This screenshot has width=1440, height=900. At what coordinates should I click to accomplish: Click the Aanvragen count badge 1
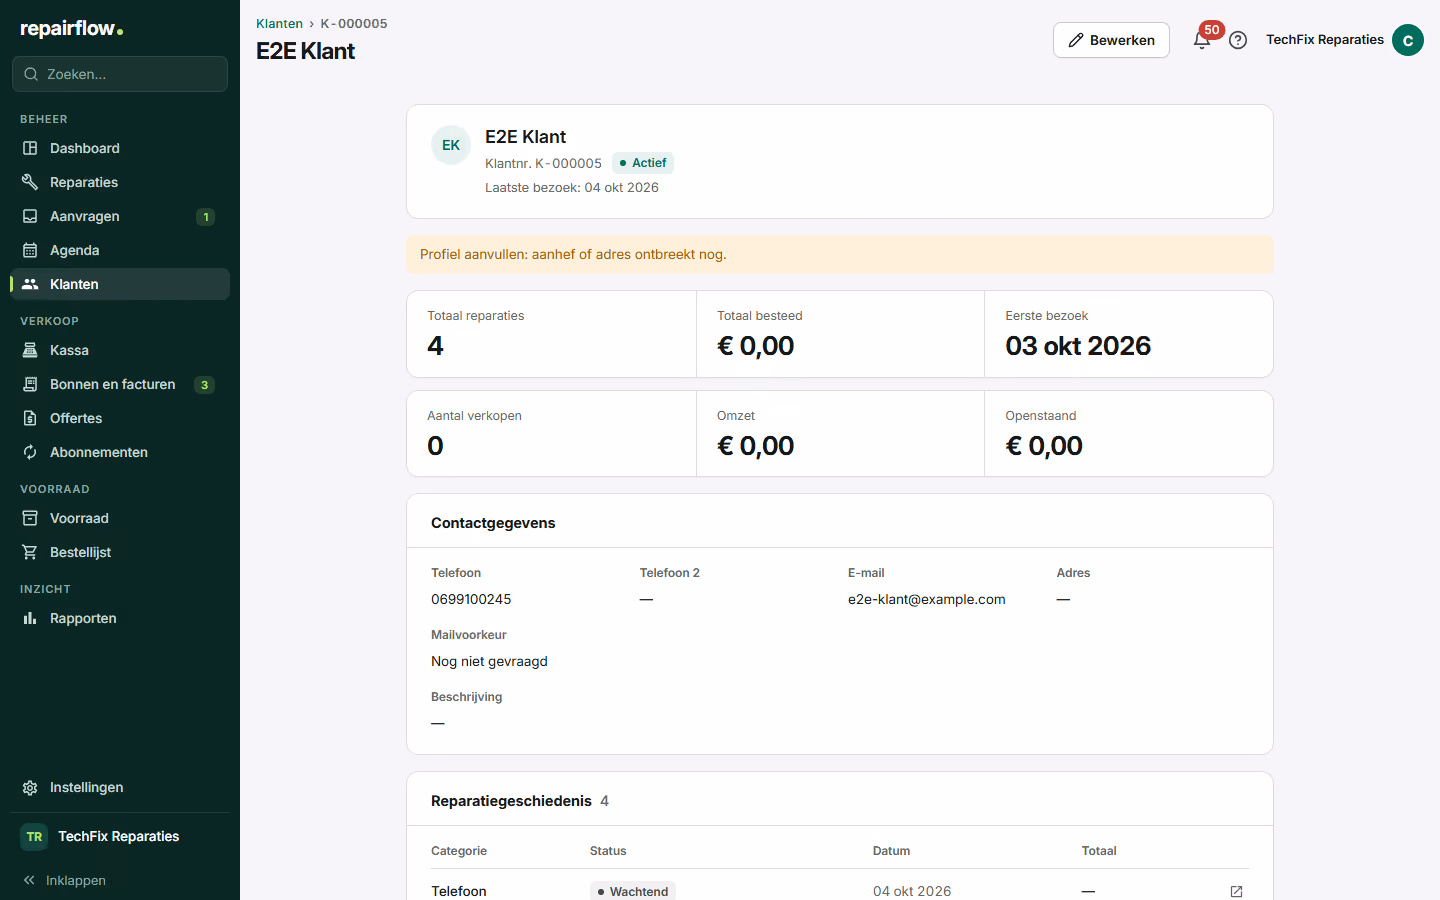pos(206,217)
